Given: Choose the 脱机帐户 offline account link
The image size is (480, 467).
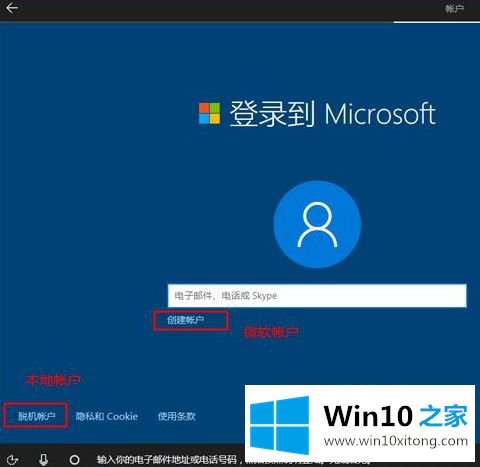Looking at the screenshot, I should [x=37, y=416].
